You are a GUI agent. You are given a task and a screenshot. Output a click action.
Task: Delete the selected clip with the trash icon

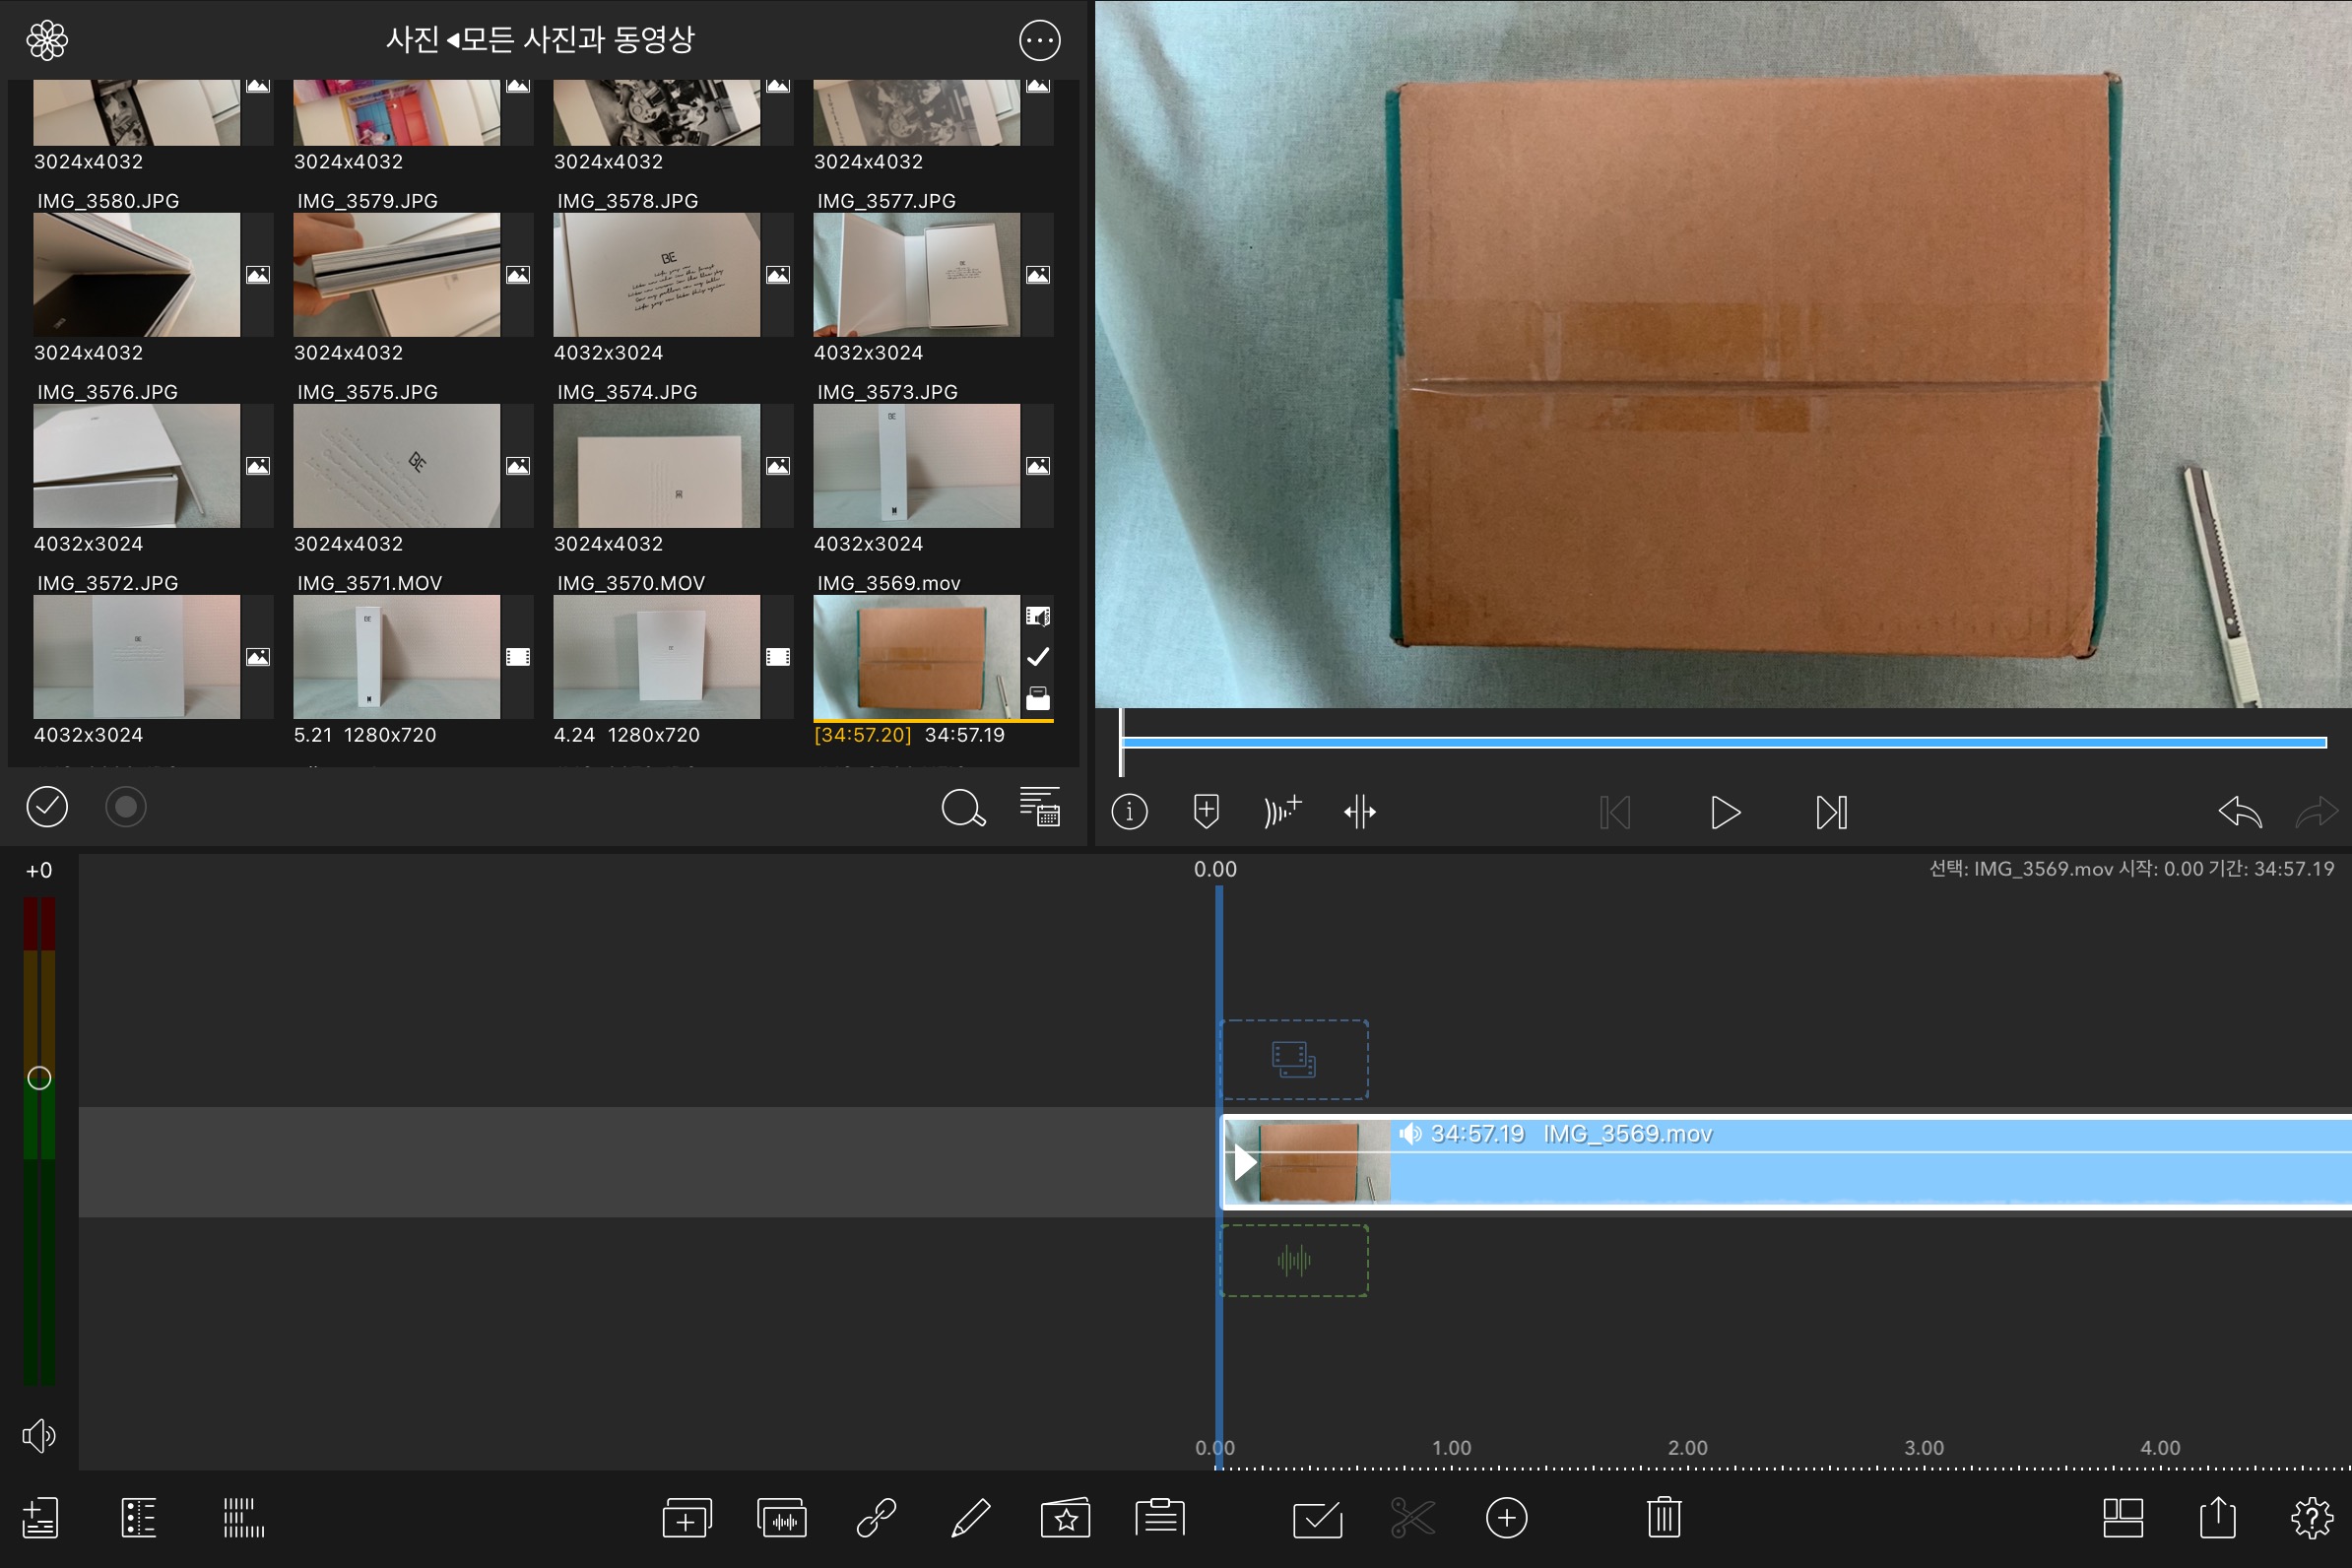(x=1663, y=1517)
